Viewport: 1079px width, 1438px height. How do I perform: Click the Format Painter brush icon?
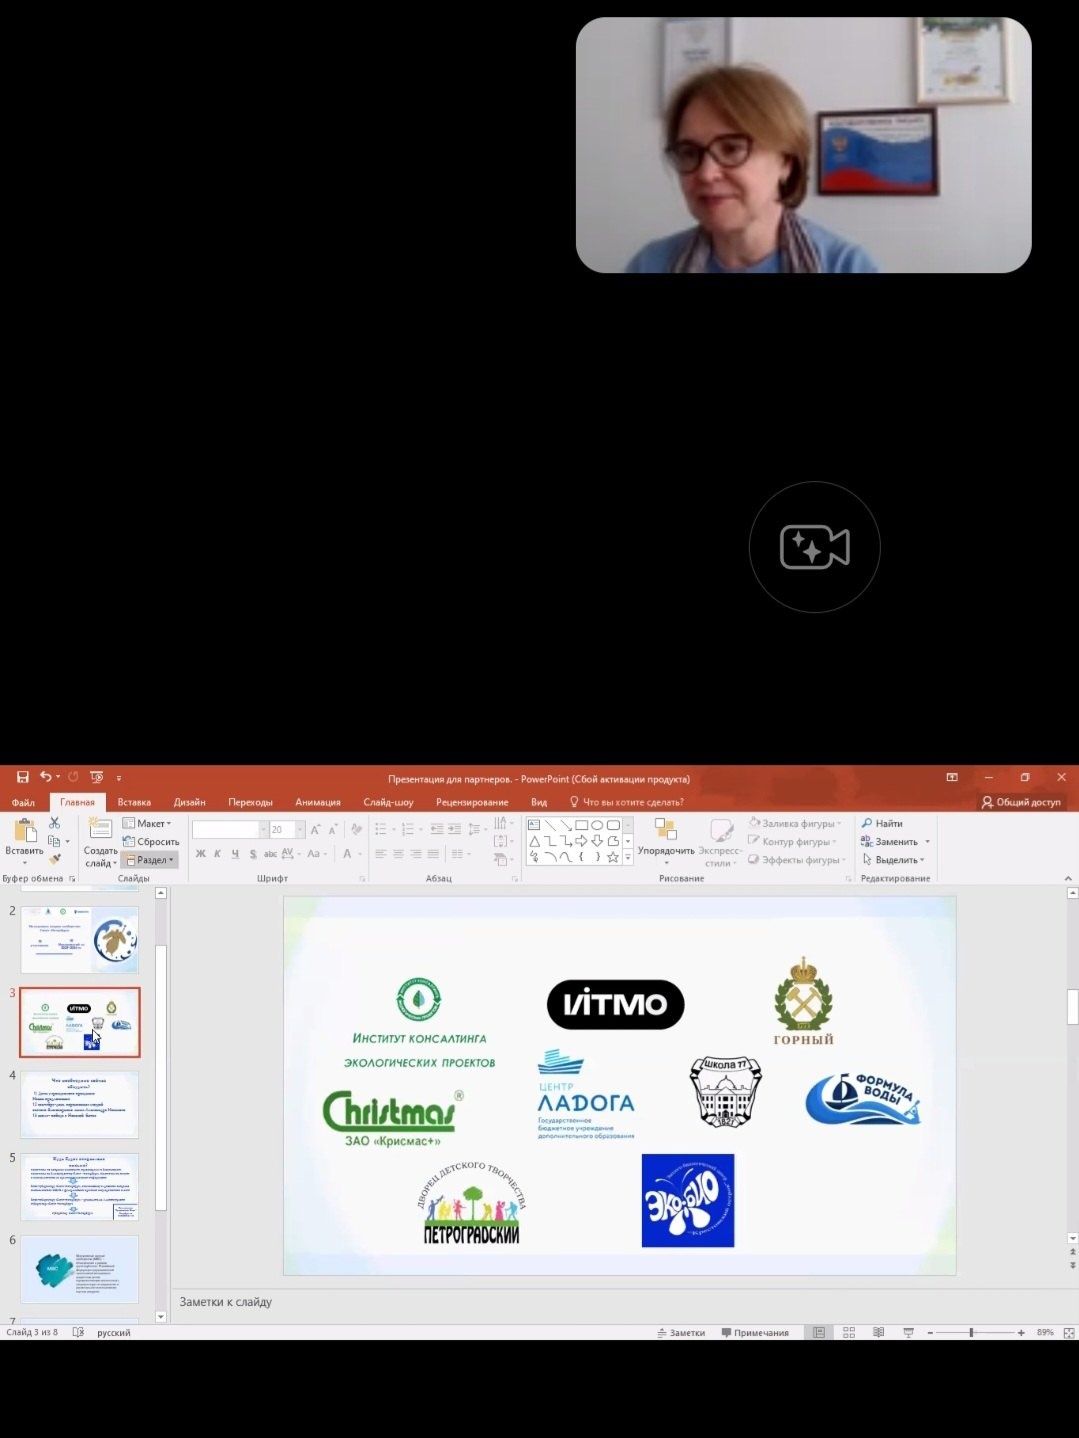coord(55,859)
